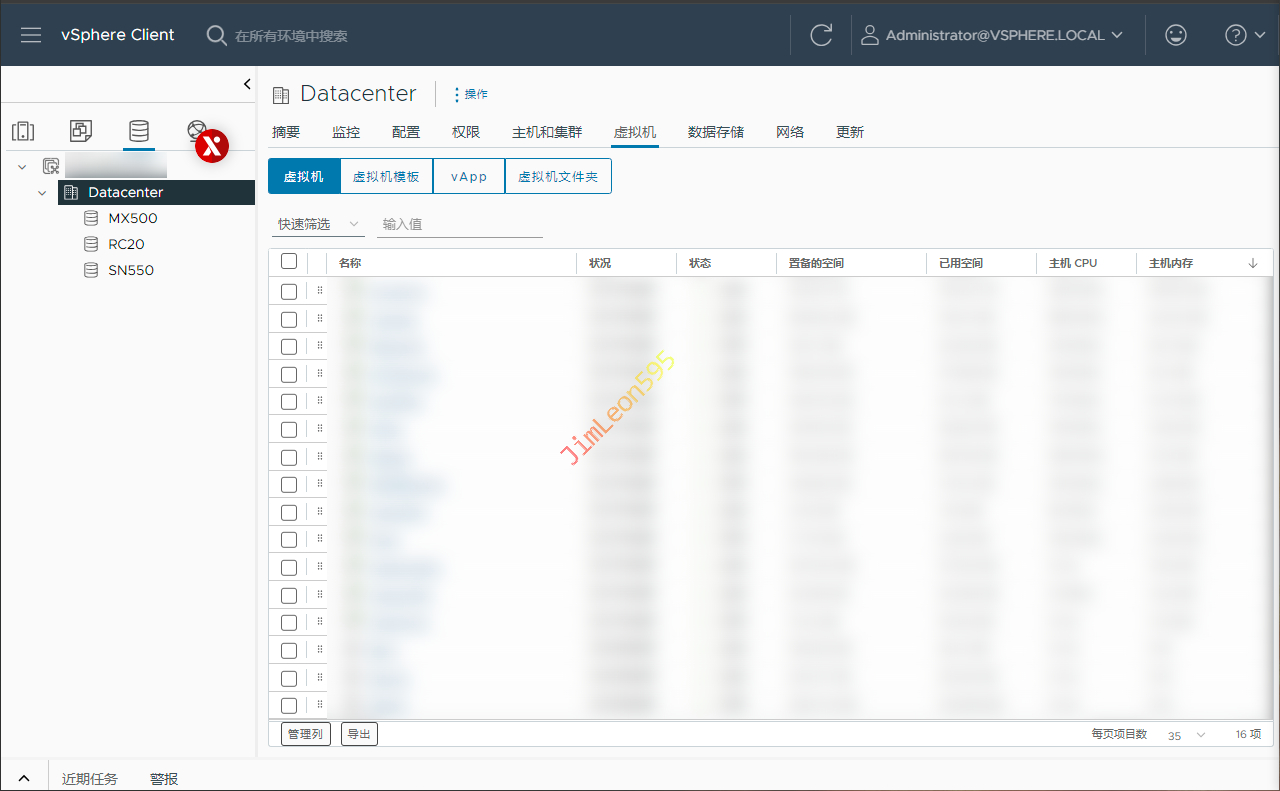This screenshot has height=791, width=1280.
Task: Open the smiley feedback icon
Action: point(1176,35)
